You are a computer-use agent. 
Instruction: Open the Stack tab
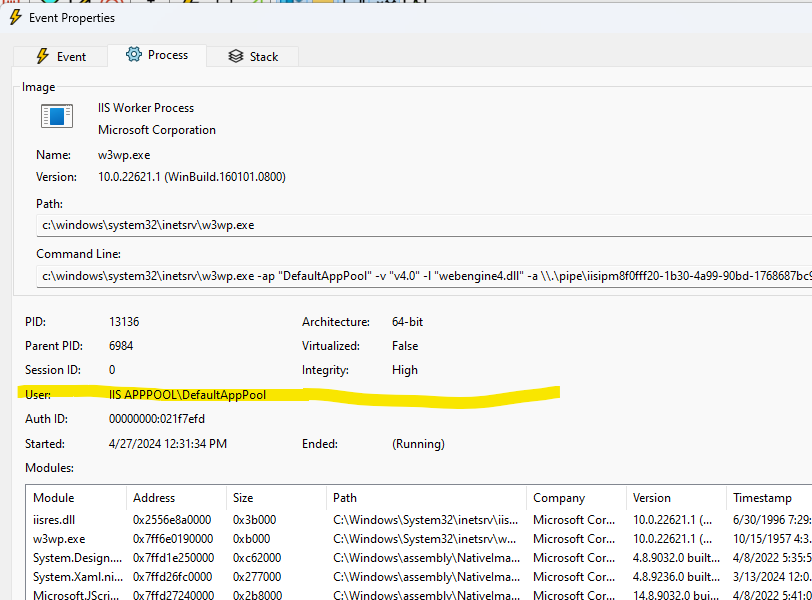tap(253, 56)
